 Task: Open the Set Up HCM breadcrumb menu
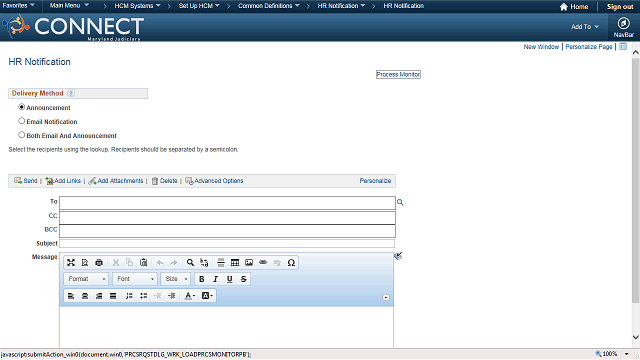pos(199,6)
